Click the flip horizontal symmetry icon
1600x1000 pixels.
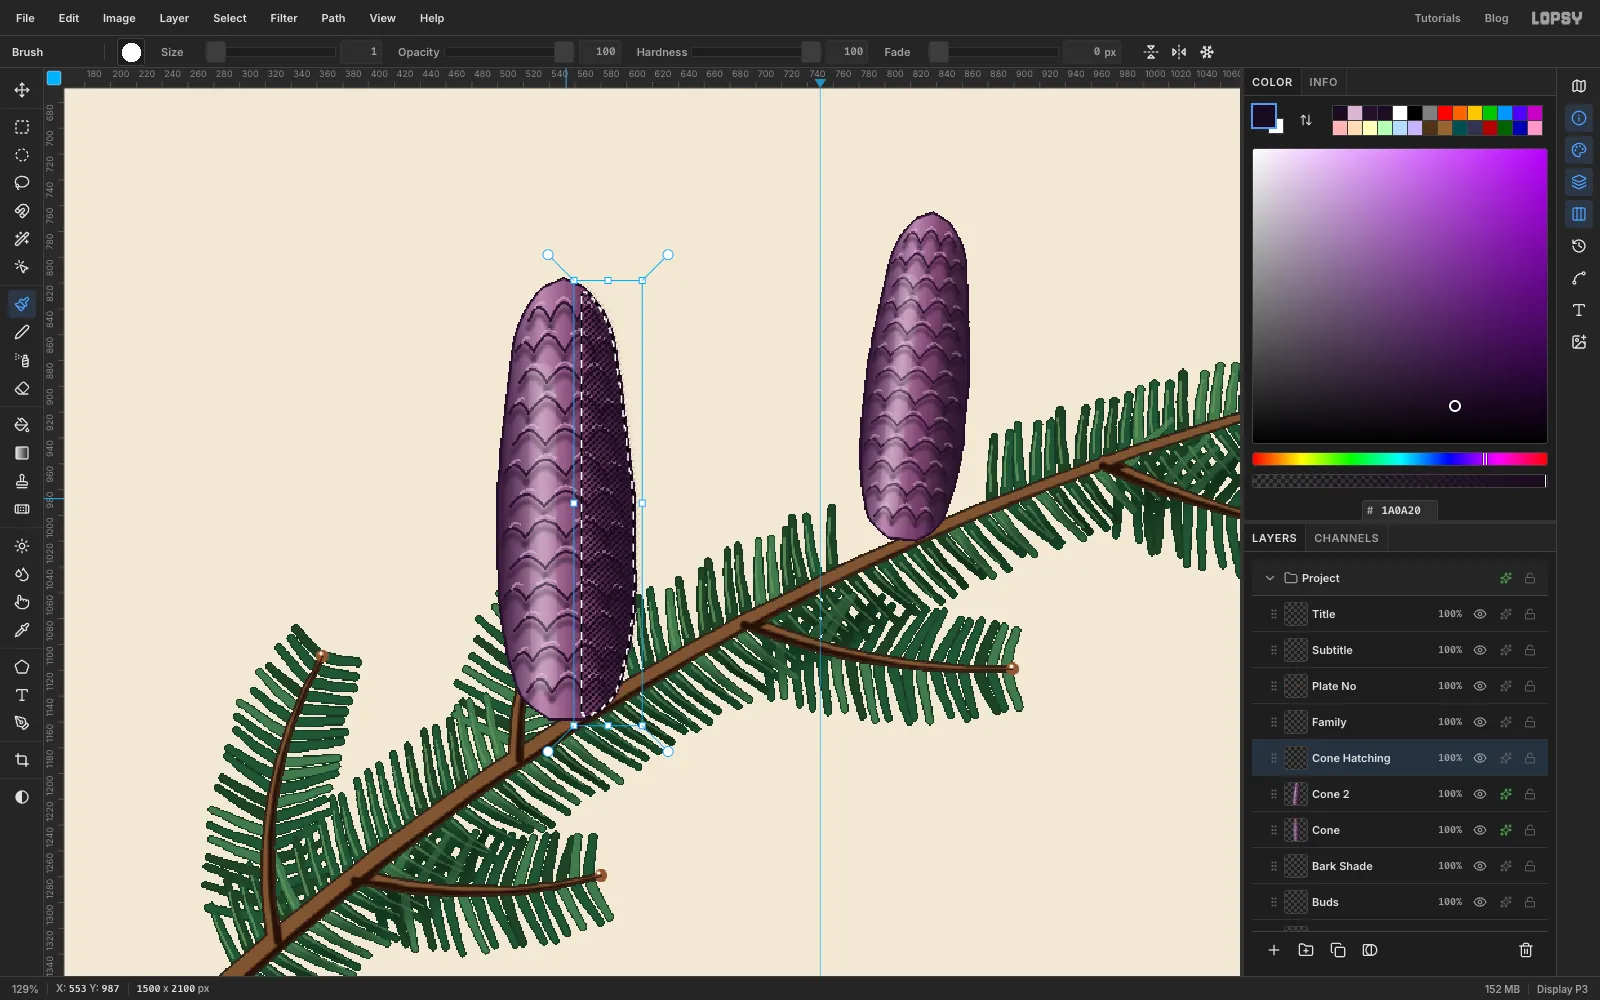tap(1179, 52)
